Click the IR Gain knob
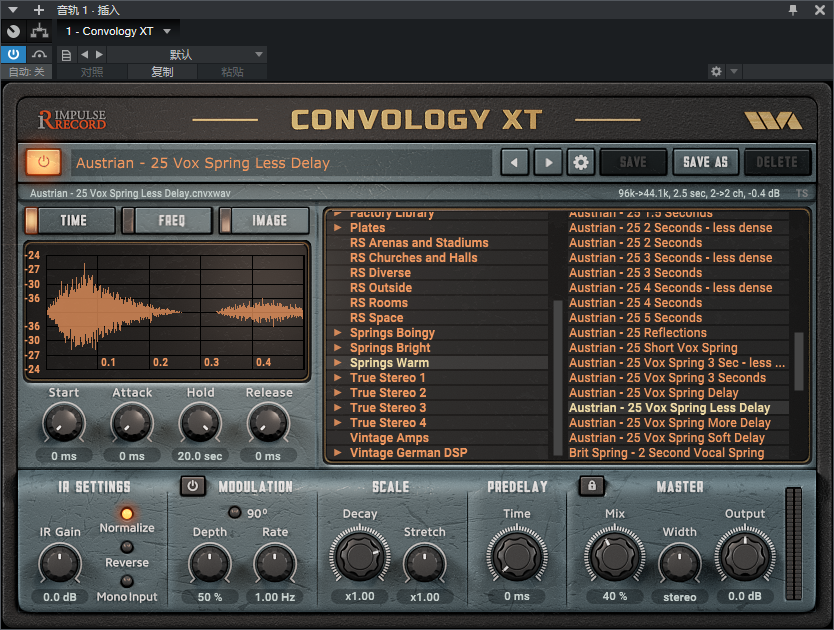The width and height of the screenshot is (834, 630). click(60, 564)
